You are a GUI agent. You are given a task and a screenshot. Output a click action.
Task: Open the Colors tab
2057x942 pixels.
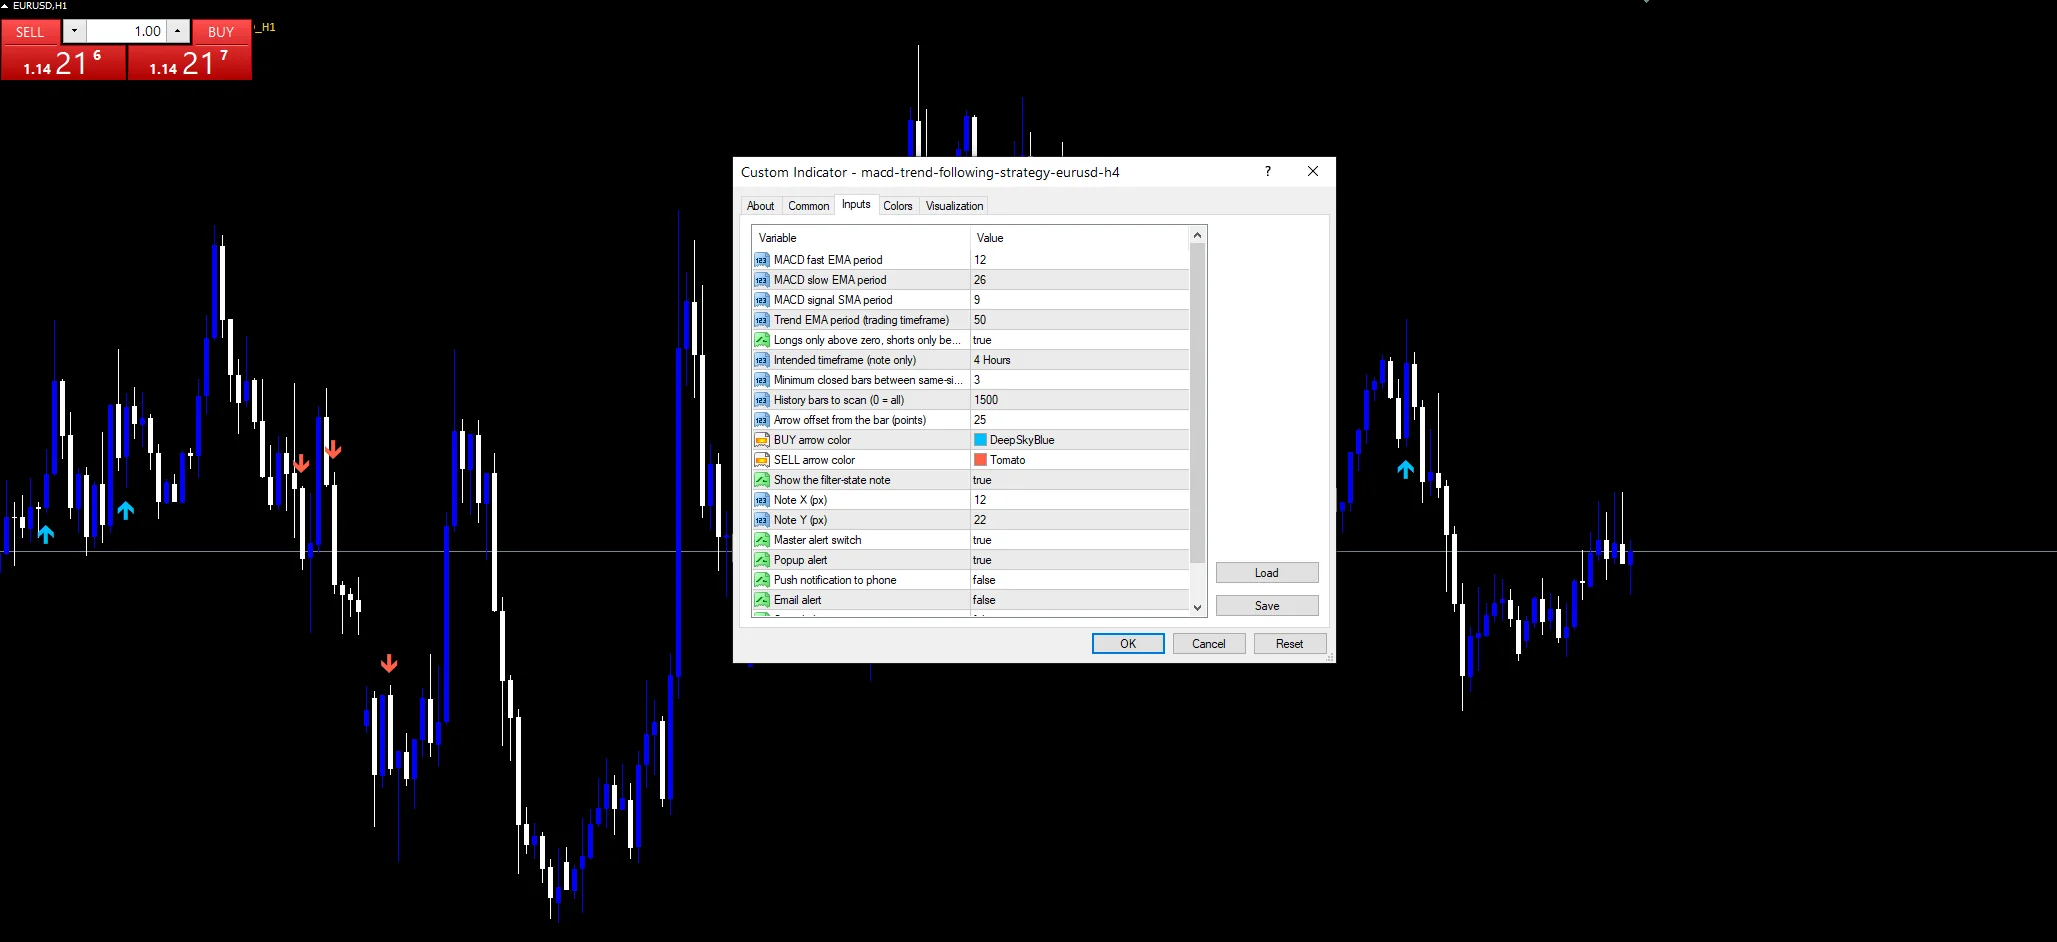coord(898,206)
